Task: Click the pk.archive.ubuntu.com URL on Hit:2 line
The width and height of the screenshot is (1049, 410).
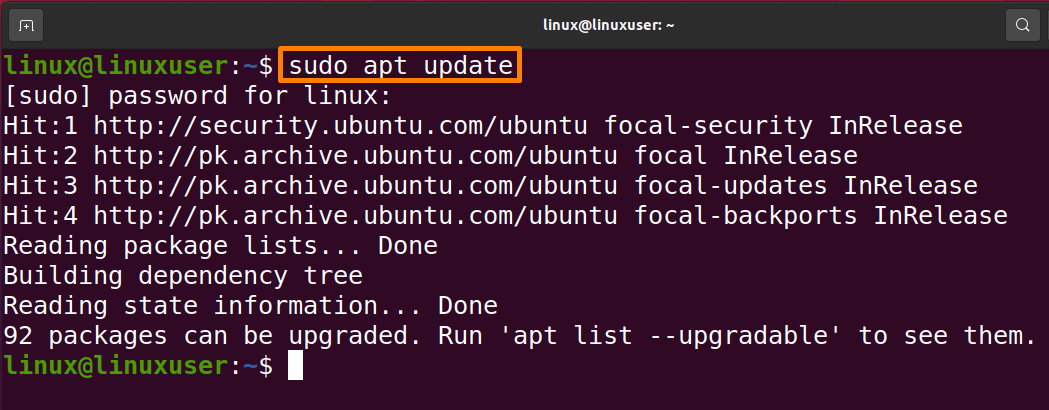Action: [355, 156]
